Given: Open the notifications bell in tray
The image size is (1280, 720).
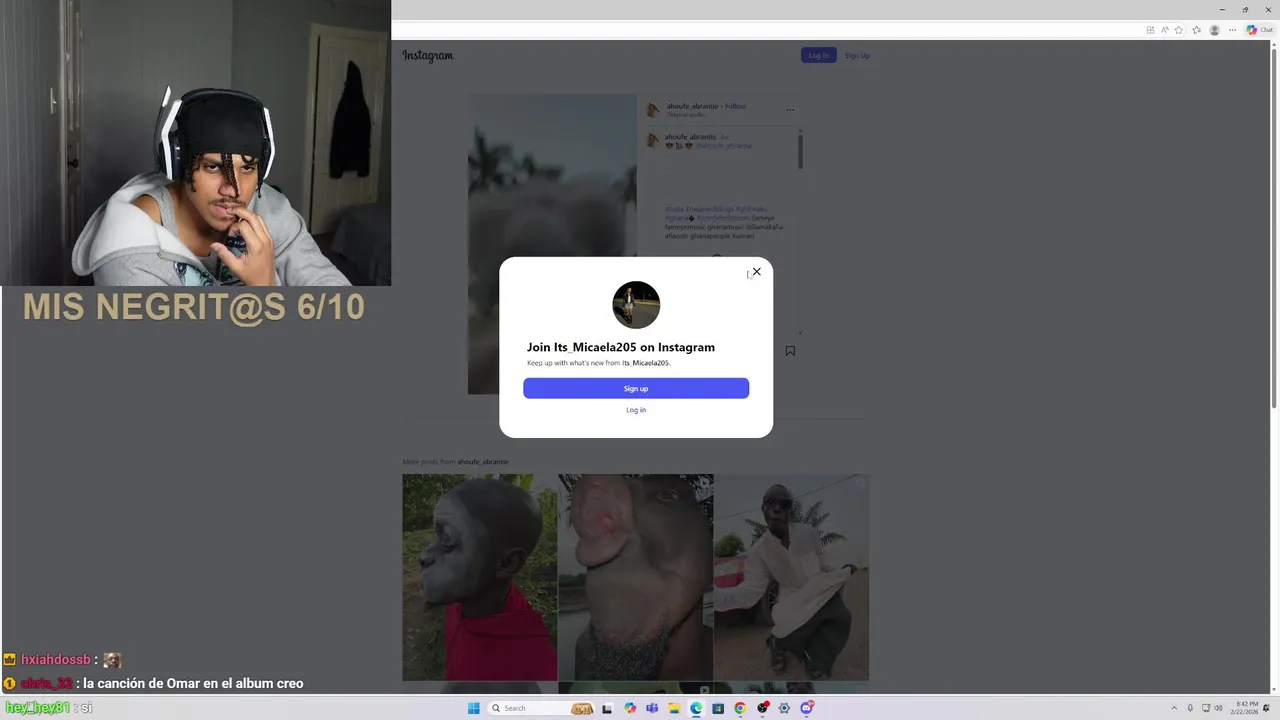Looking at the screenshot, I should point(1266,708).
